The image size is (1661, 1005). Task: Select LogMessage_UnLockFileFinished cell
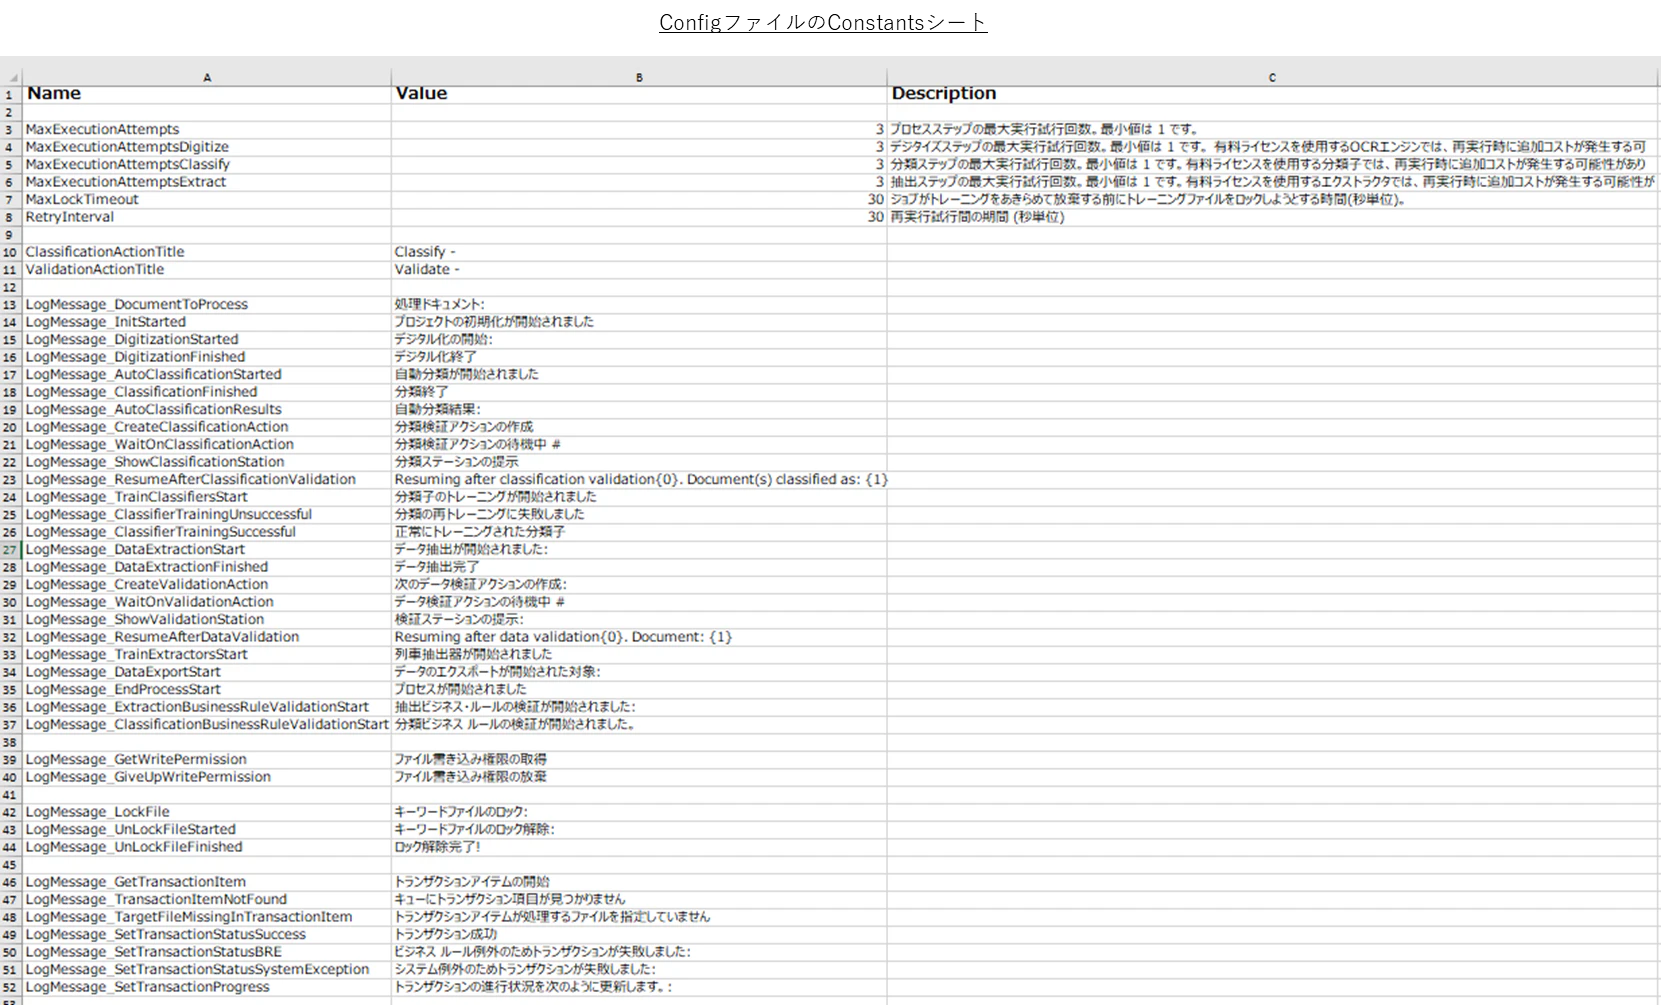[x=207, y=847]
